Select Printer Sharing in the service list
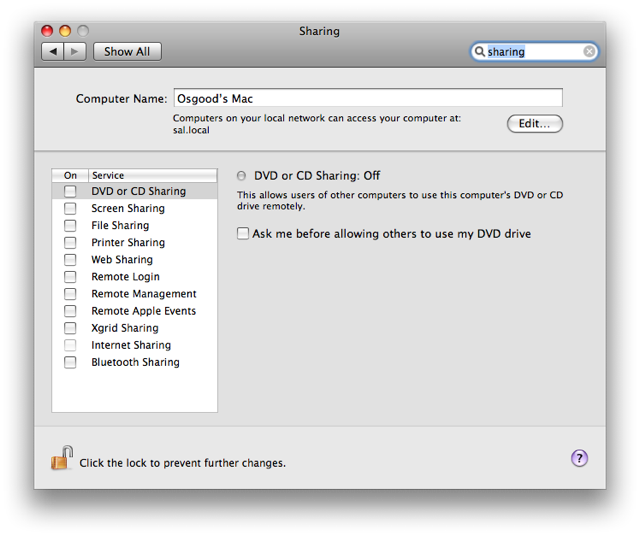 135,242
